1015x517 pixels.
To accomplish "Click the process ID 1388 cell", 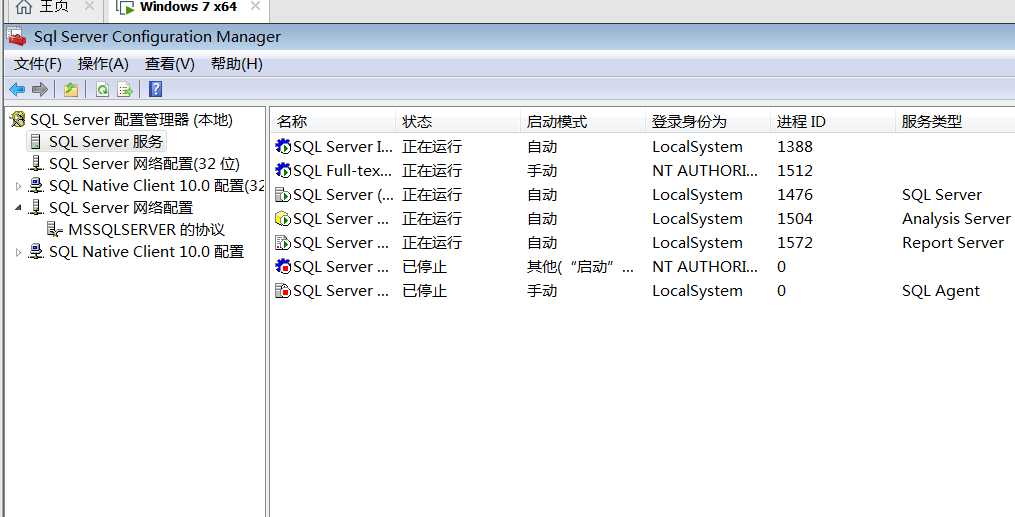I will pyautogui.click(x=795, y=147).
